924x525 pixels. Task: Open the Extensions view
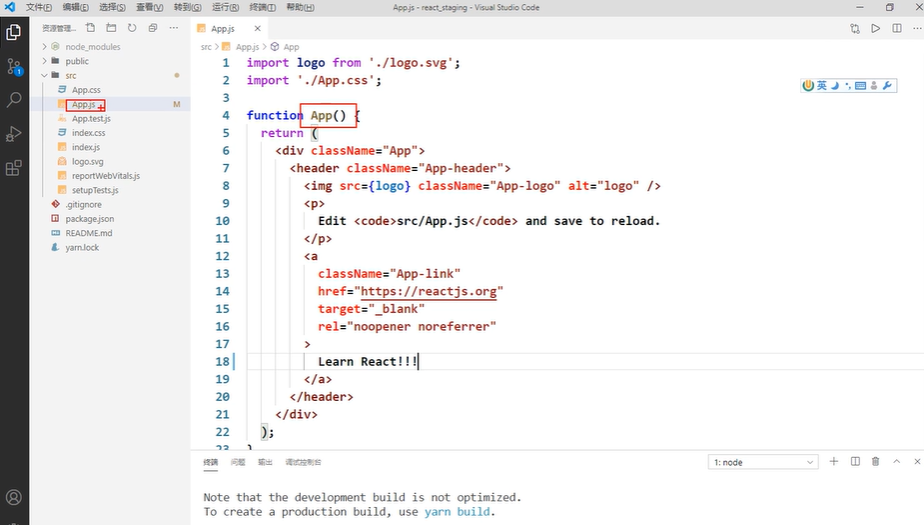coord(14,169)
